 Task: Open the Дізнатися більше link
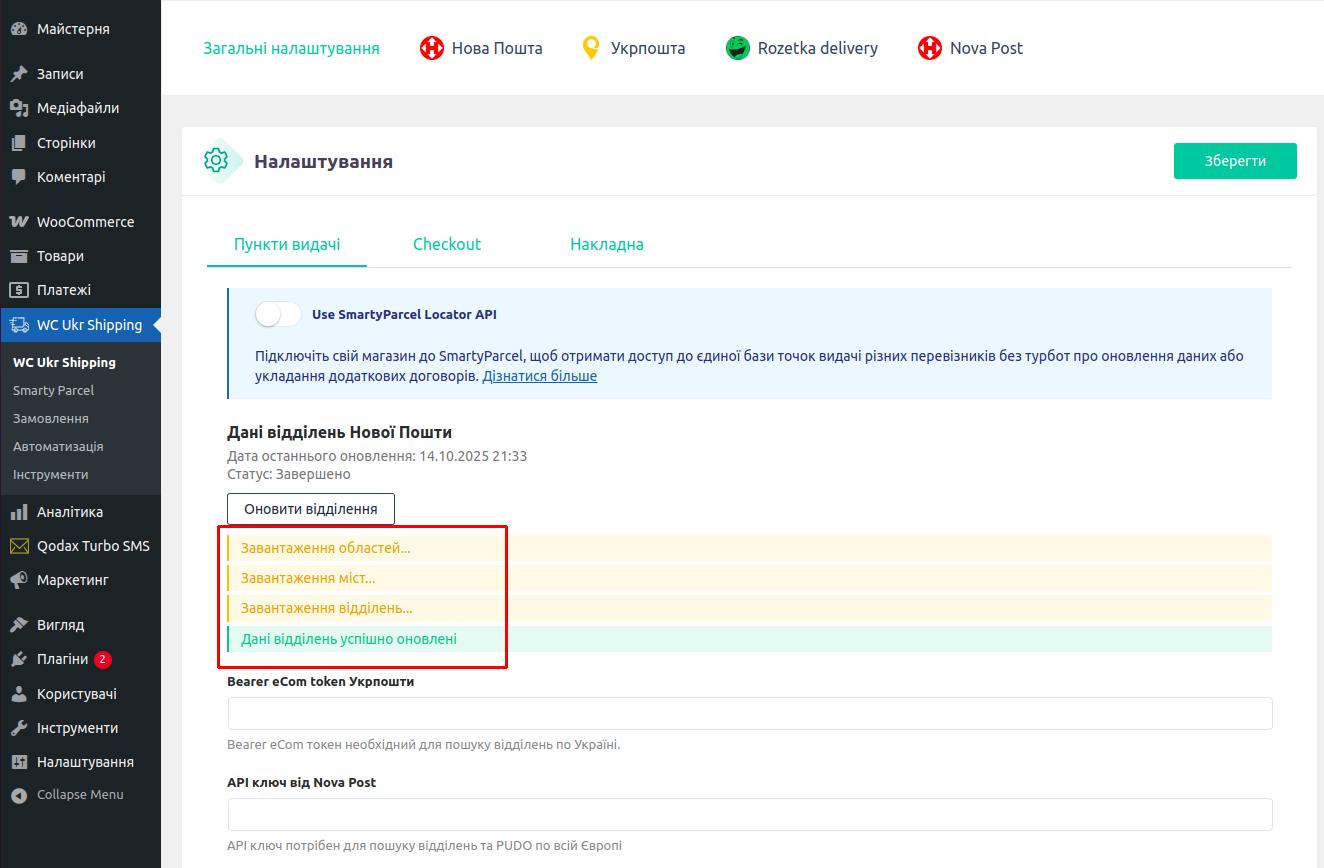point(539,376)
